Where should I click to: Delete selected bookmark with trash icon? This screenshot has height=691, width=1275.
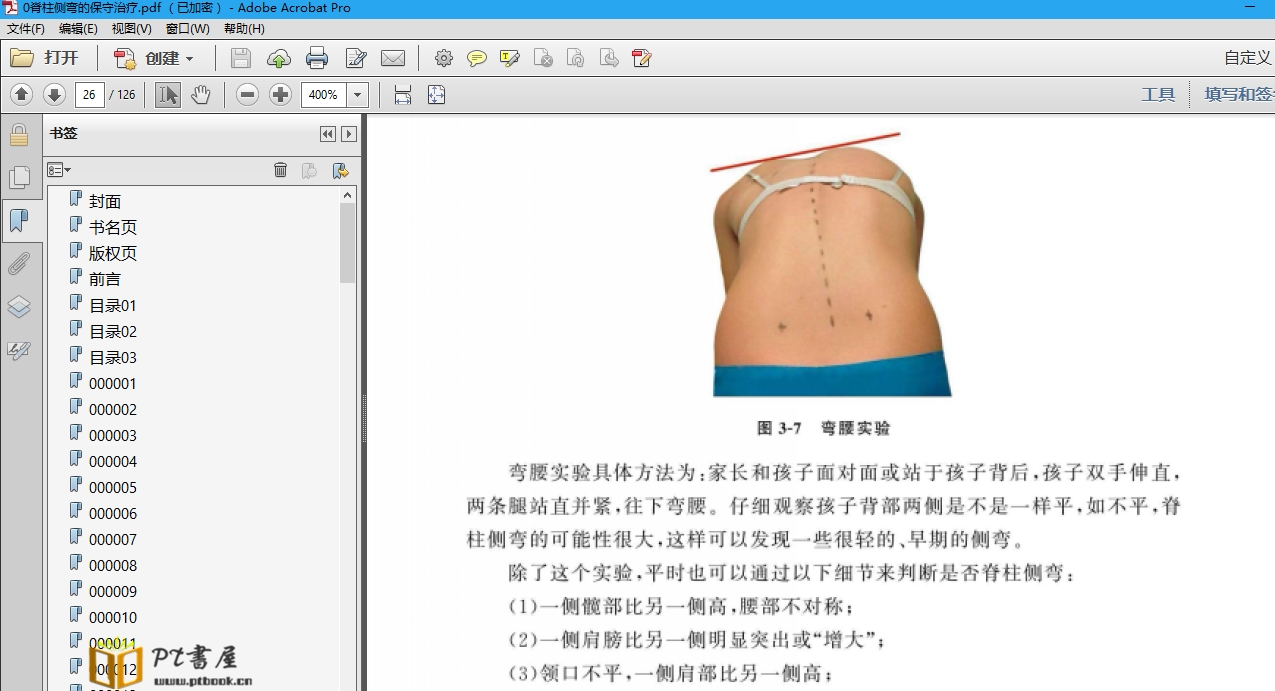coord(280,170)
